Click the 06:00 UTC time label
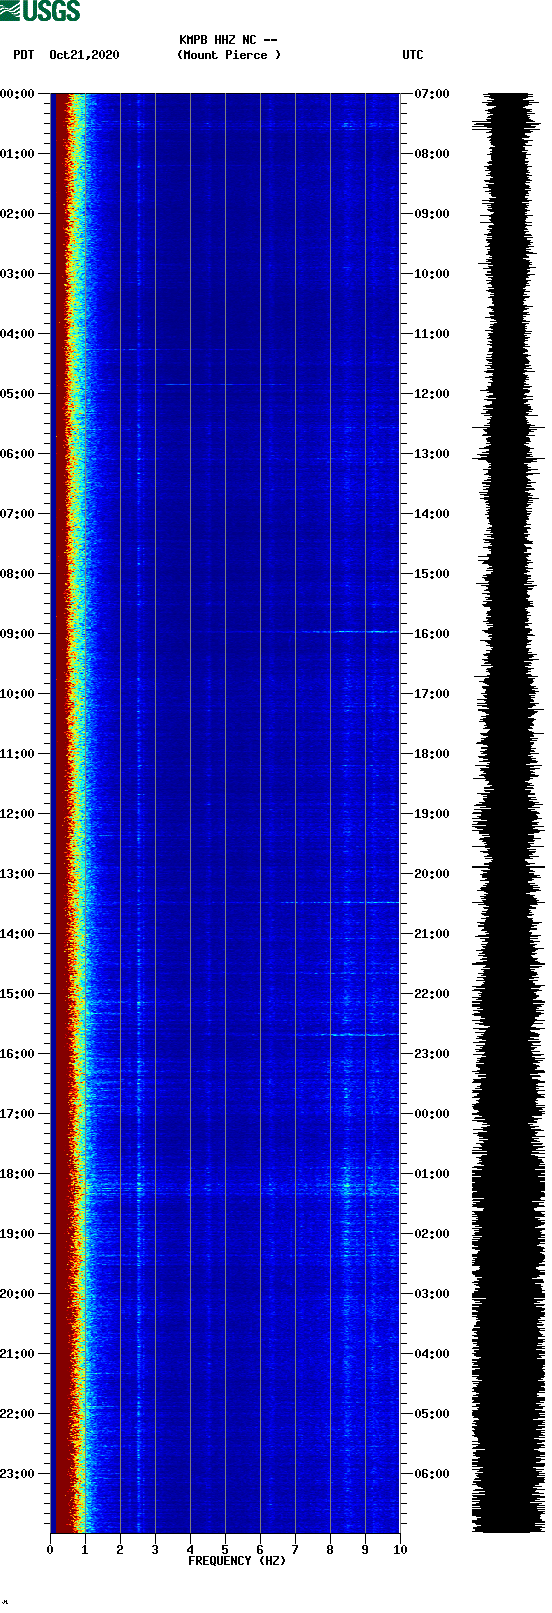The height and width of the screenshot is (1613, 552). (432, 1474)
